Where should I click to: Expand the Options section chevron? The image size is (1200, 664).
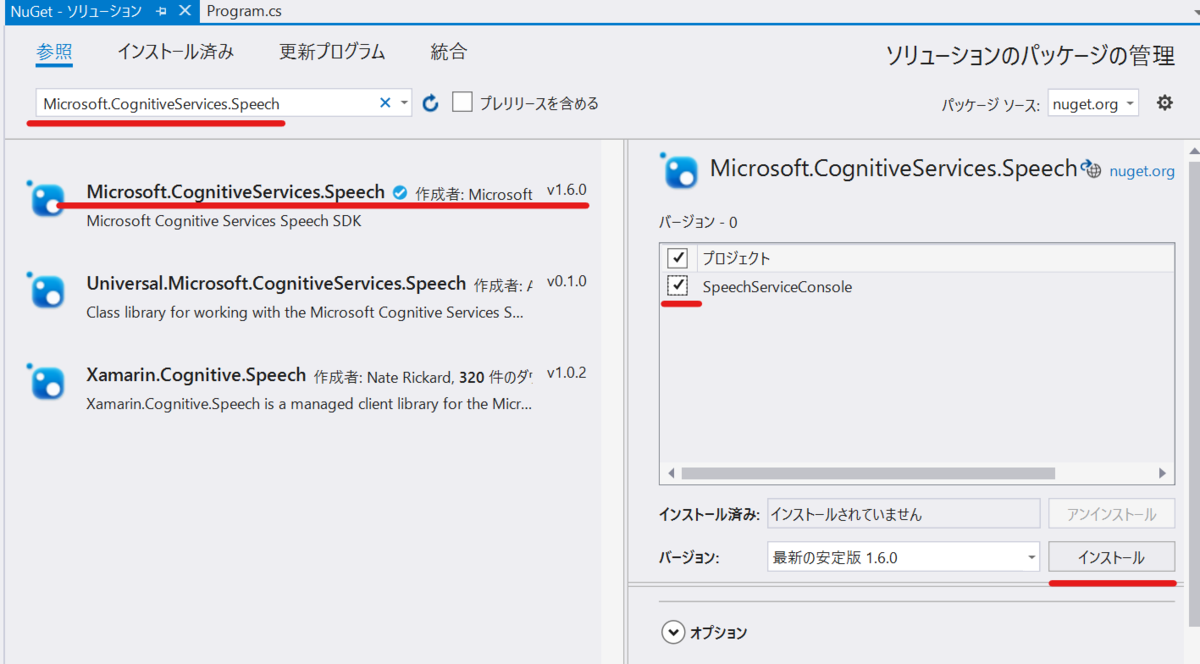672,632
